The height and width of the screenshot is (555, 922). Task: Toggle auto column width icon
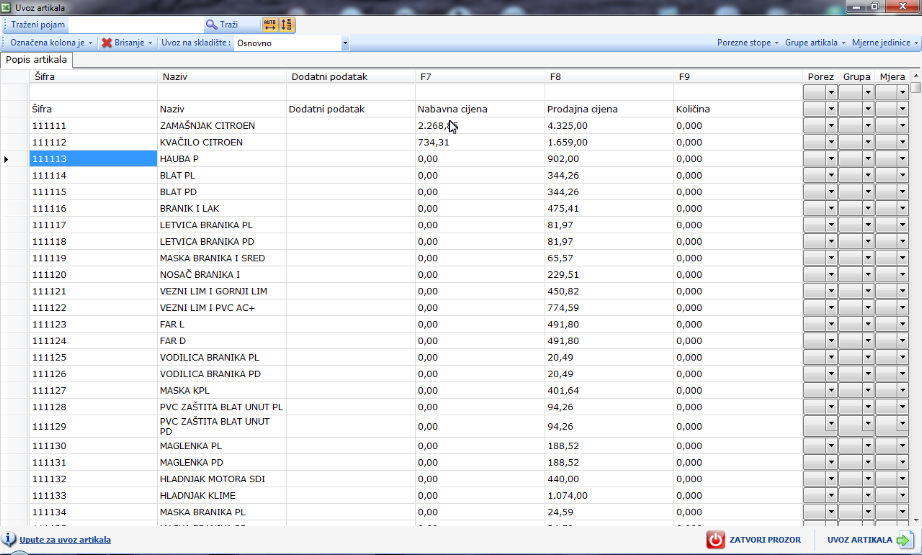(270, 25)
